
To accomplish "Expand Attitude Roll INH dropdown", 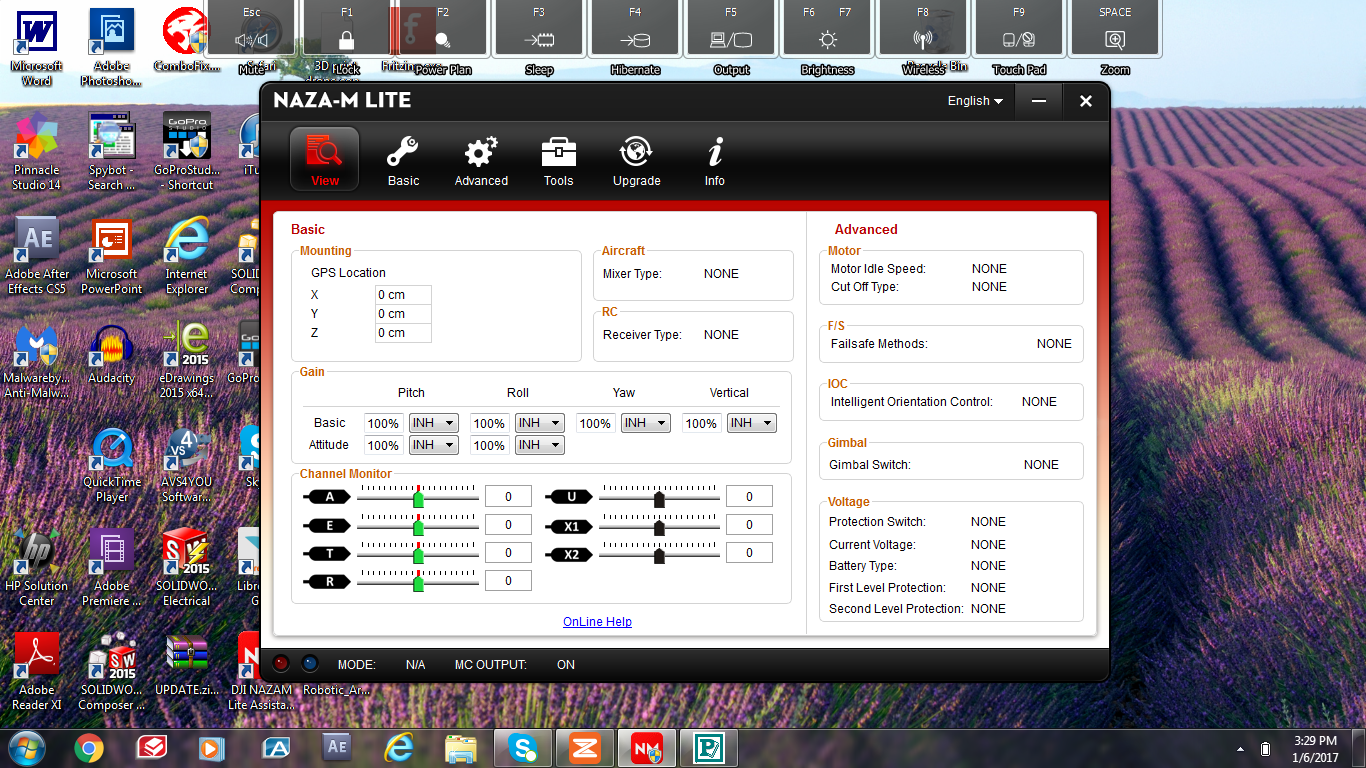I will pyautogui.click(x=539, y=445).
